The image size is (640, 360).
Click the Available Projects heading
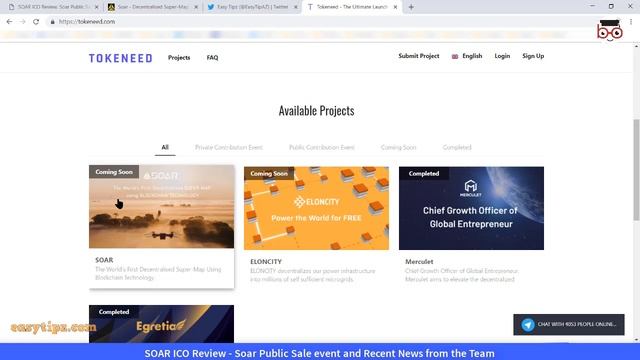coord(316,111)
